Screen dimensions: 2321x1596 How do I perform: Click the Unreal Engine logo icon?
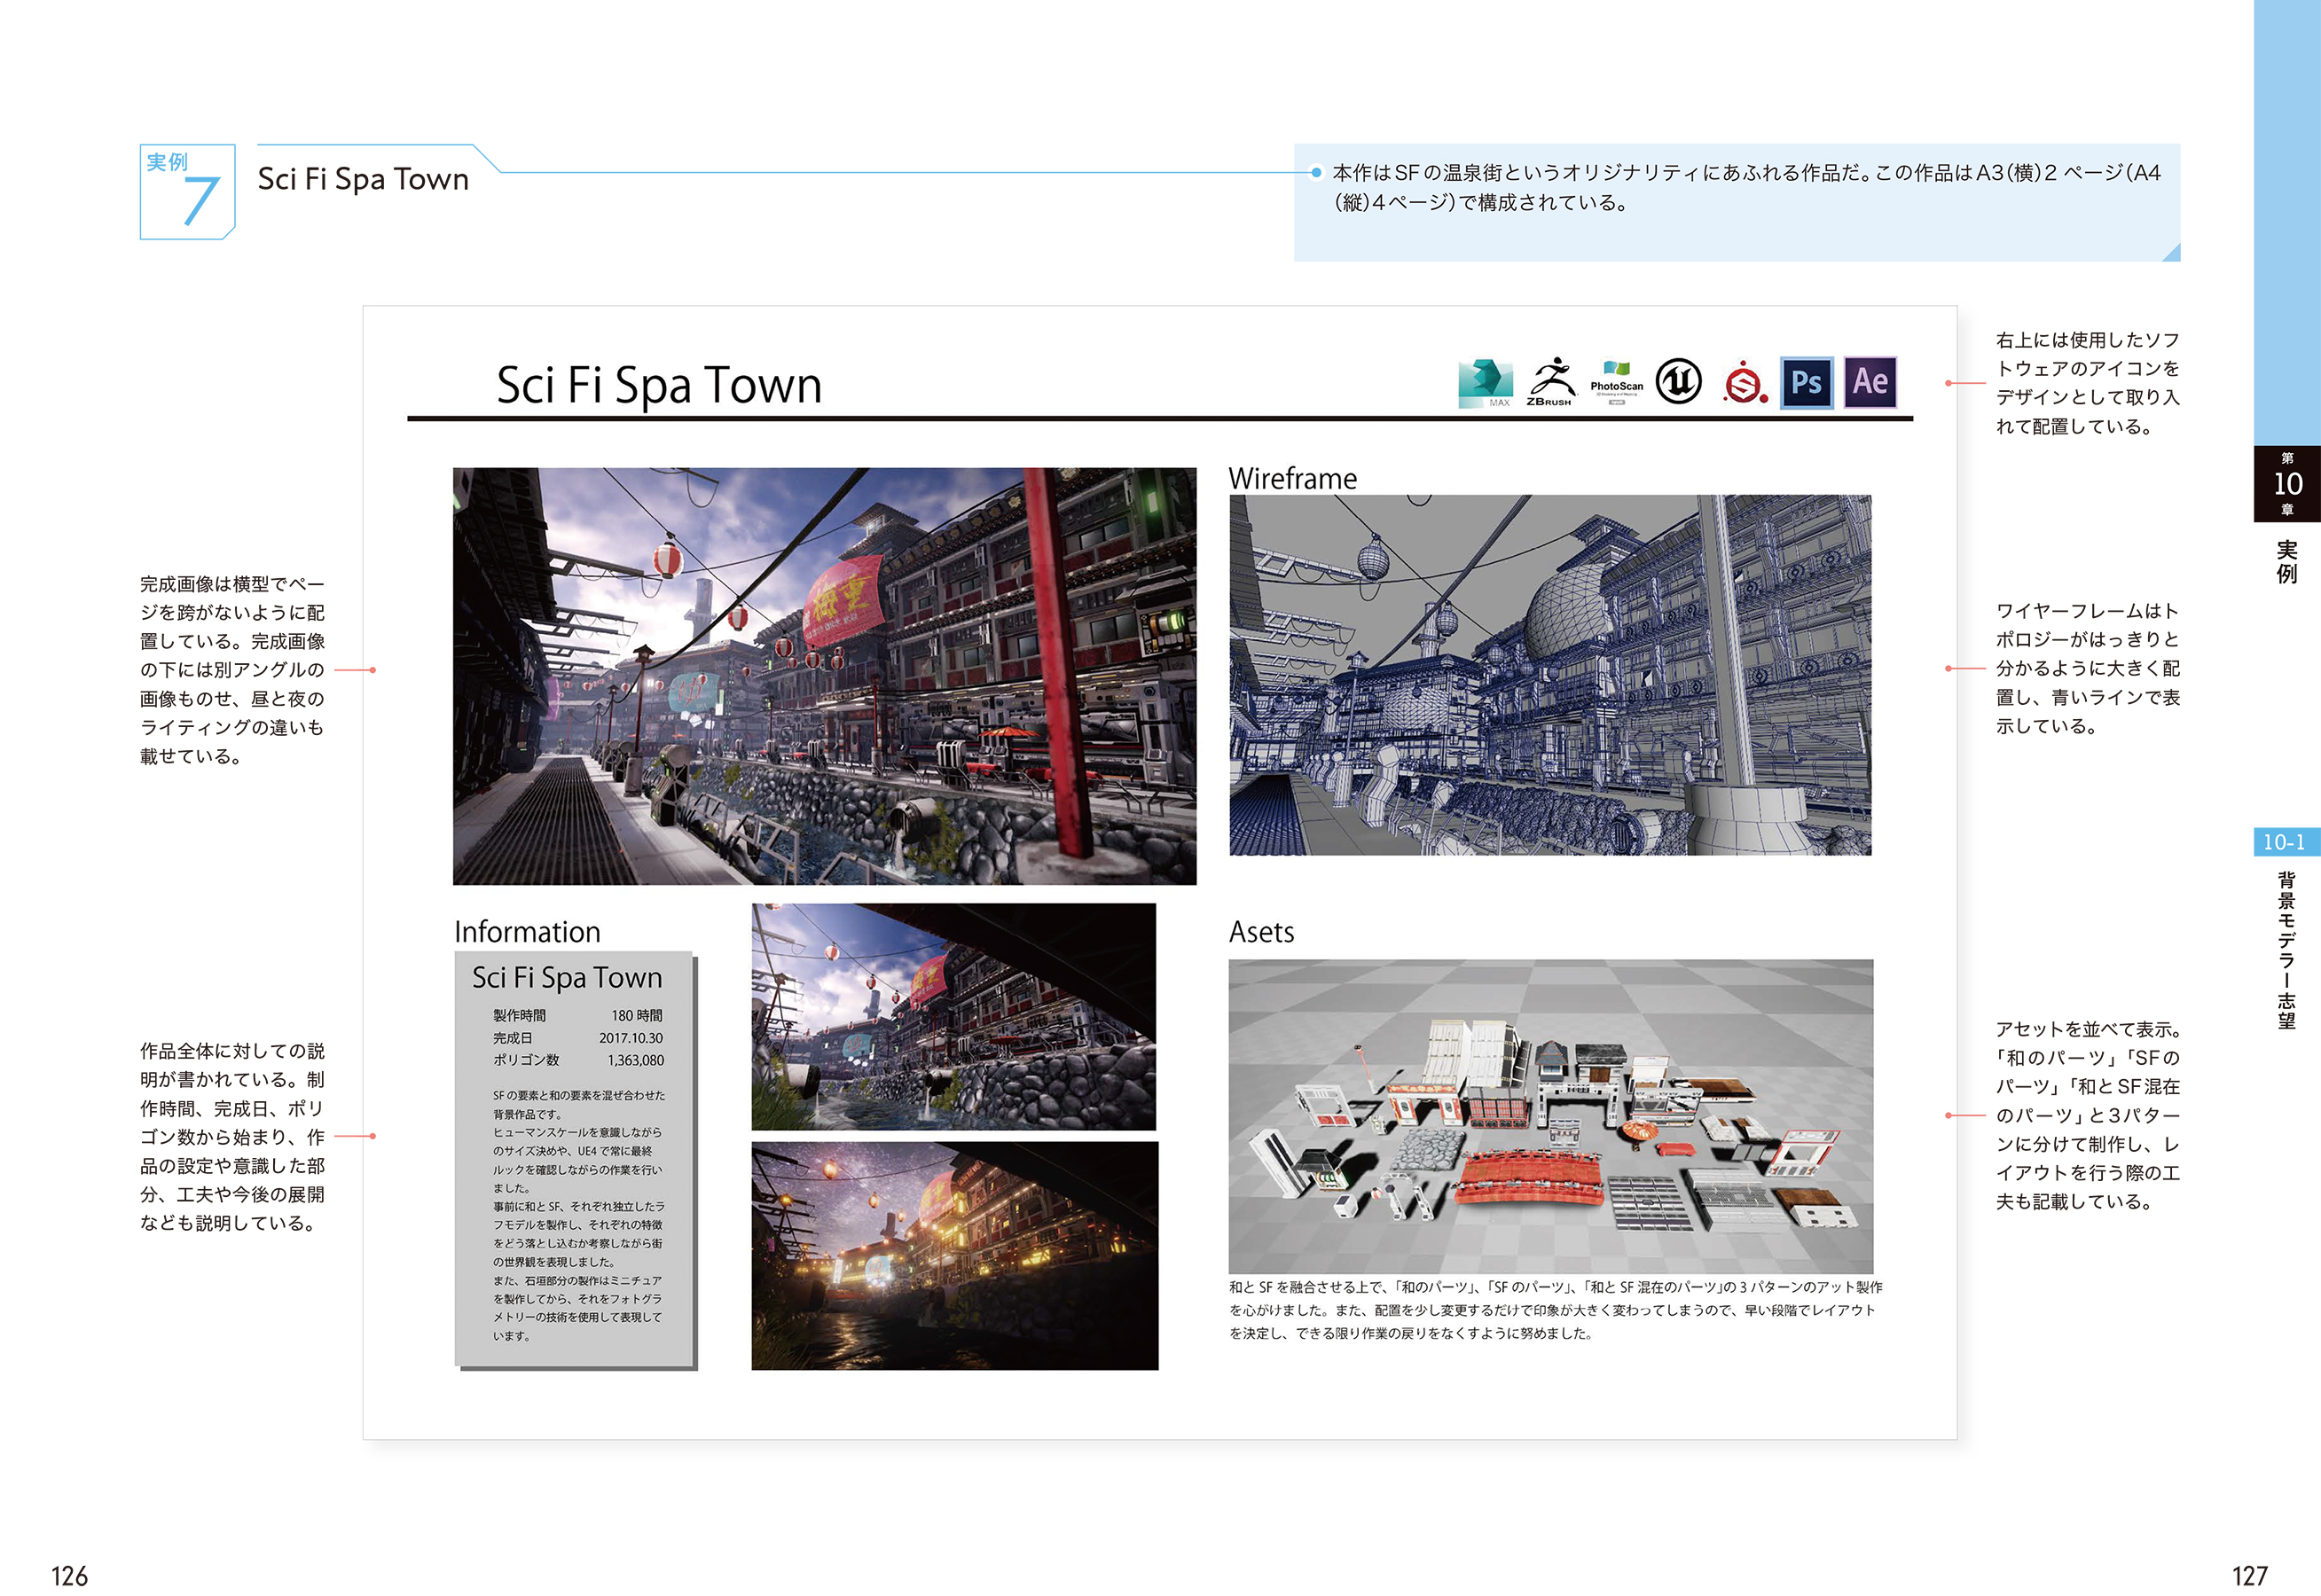(x=1678, y=381)
